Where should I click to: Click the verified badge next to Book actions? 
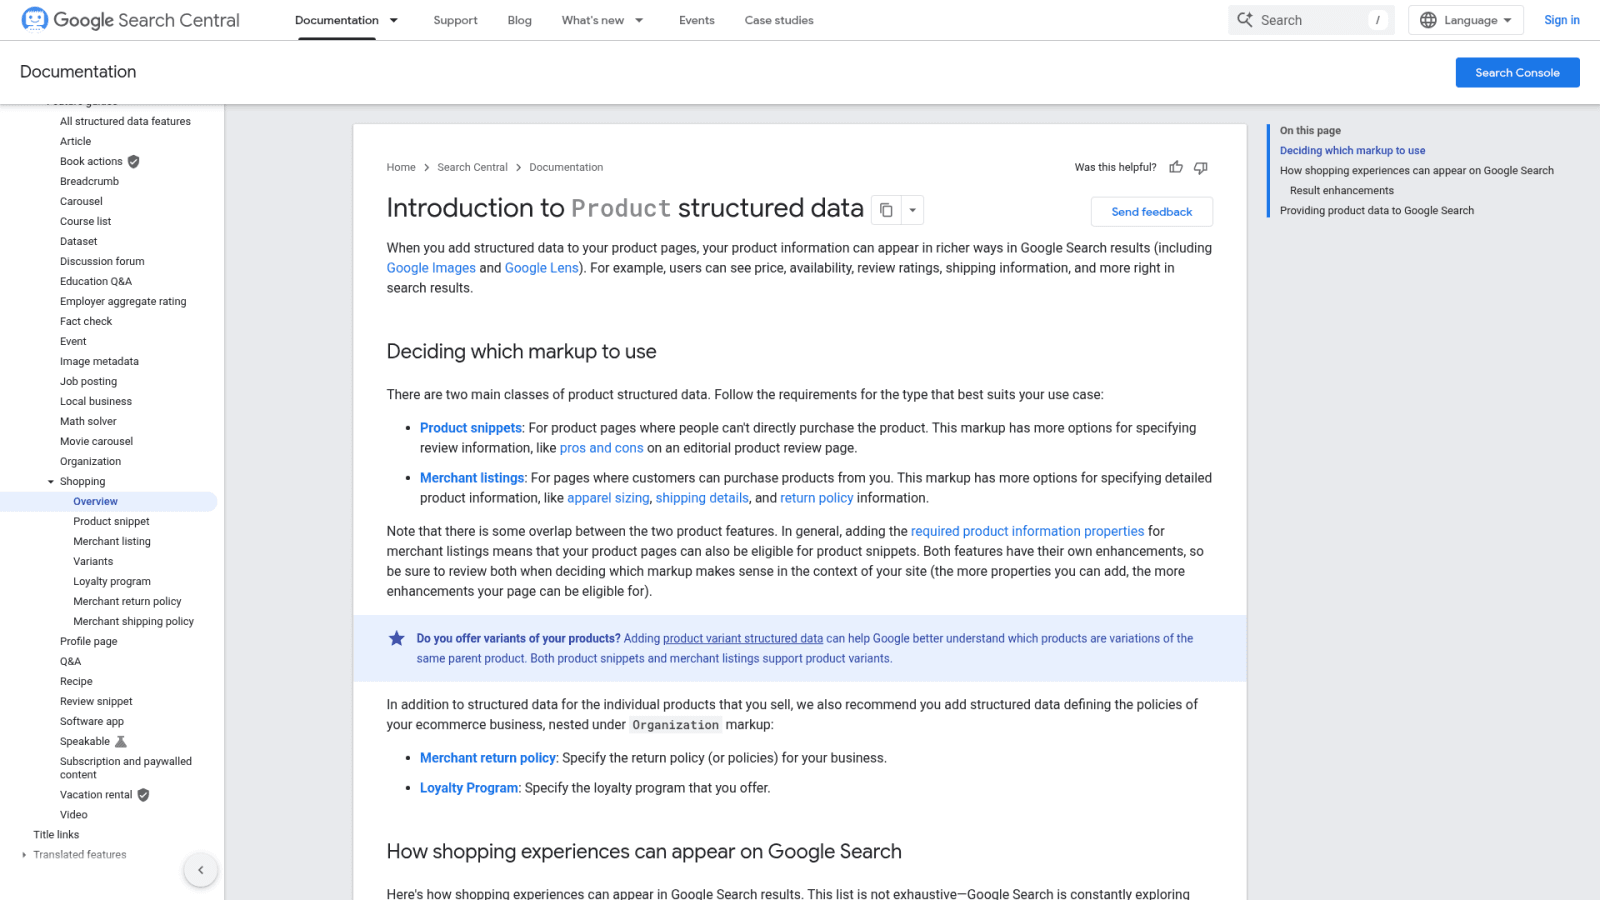tap(134, 161)
